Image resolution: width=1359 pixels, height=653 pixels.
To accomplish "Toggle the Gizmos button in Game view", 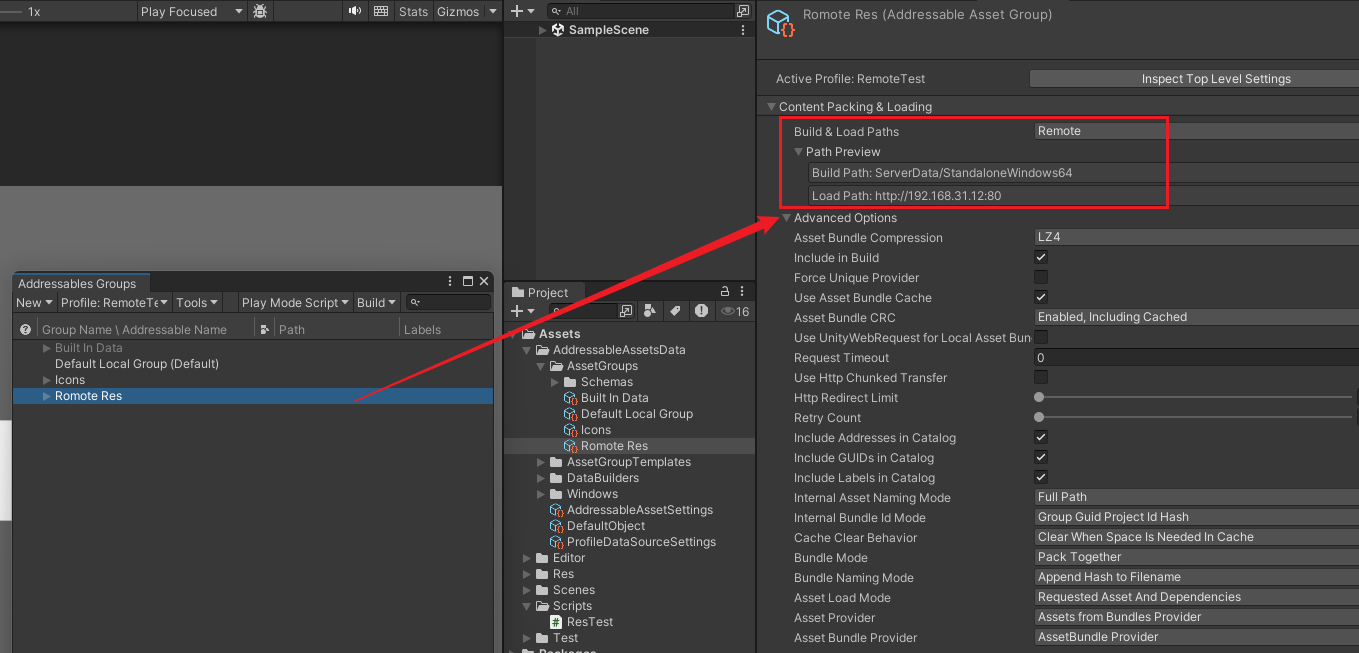I will pyautogui.click(x=458, y=12).
